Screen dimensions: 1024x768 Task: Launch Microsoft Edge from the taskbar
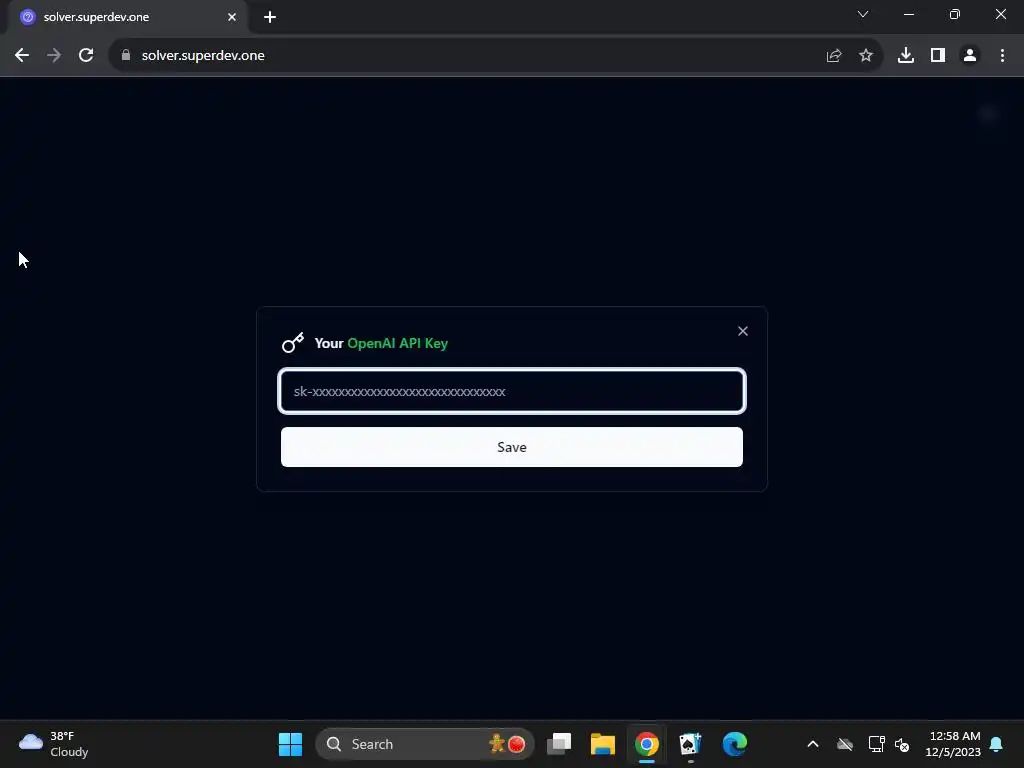click(735, 744)
